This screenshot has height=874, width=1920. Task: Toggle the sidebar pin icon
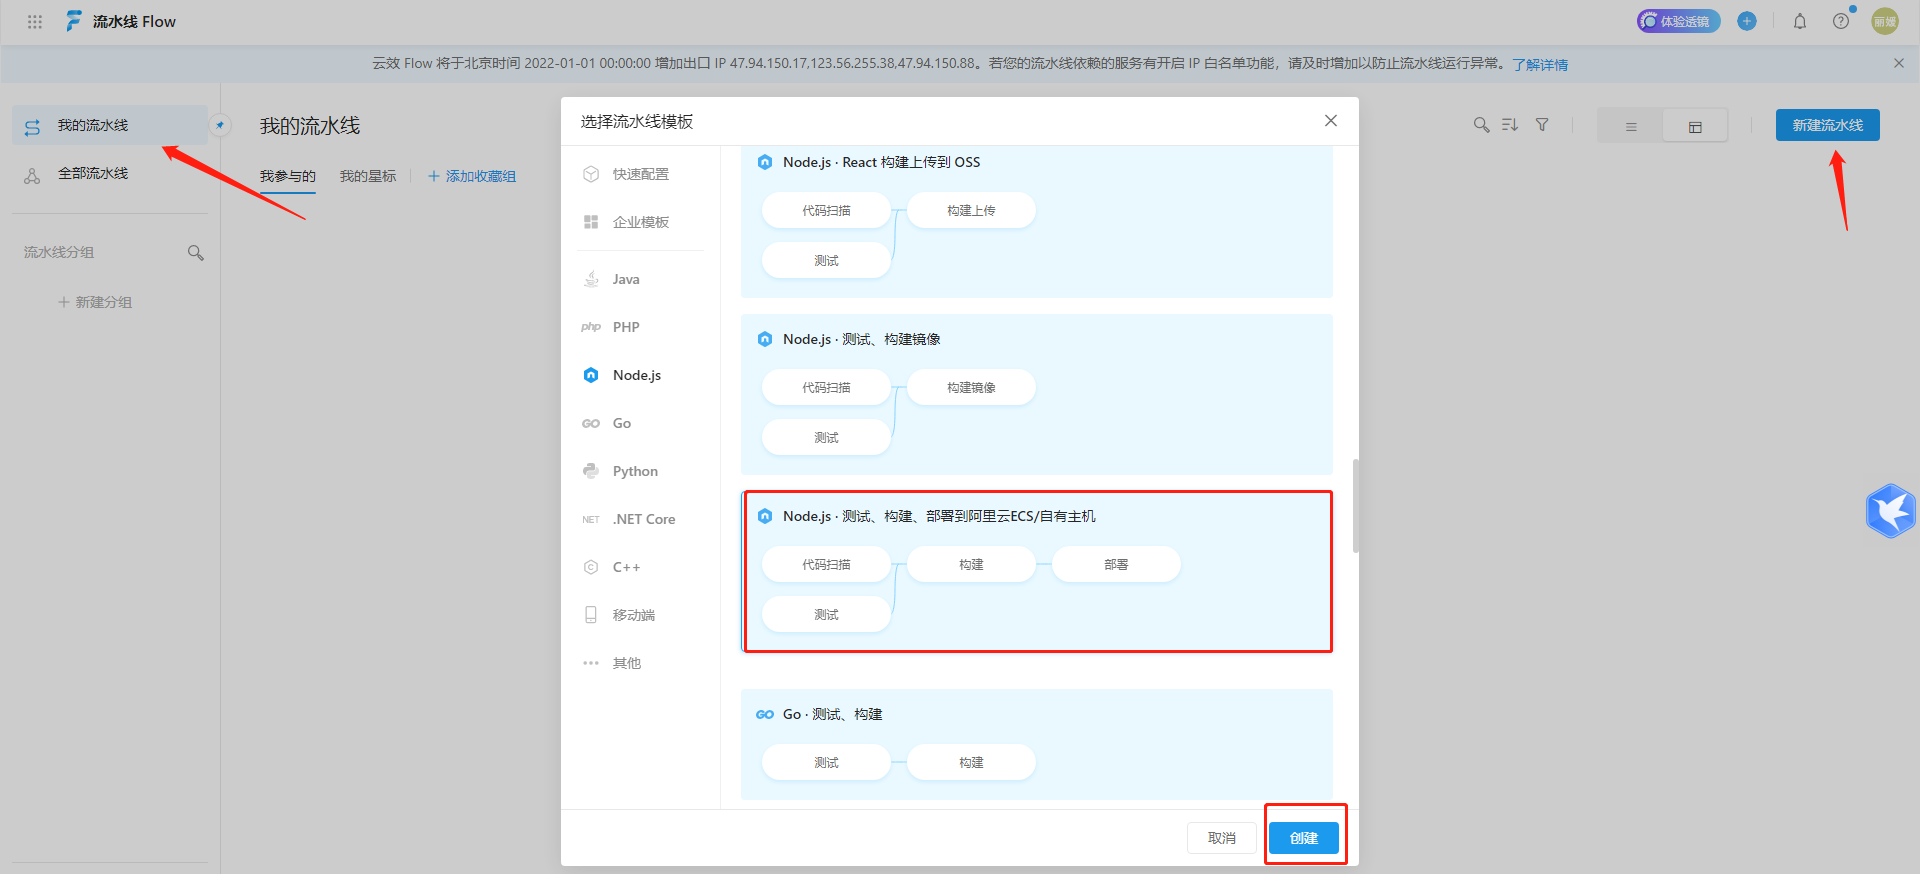(220, 125)
